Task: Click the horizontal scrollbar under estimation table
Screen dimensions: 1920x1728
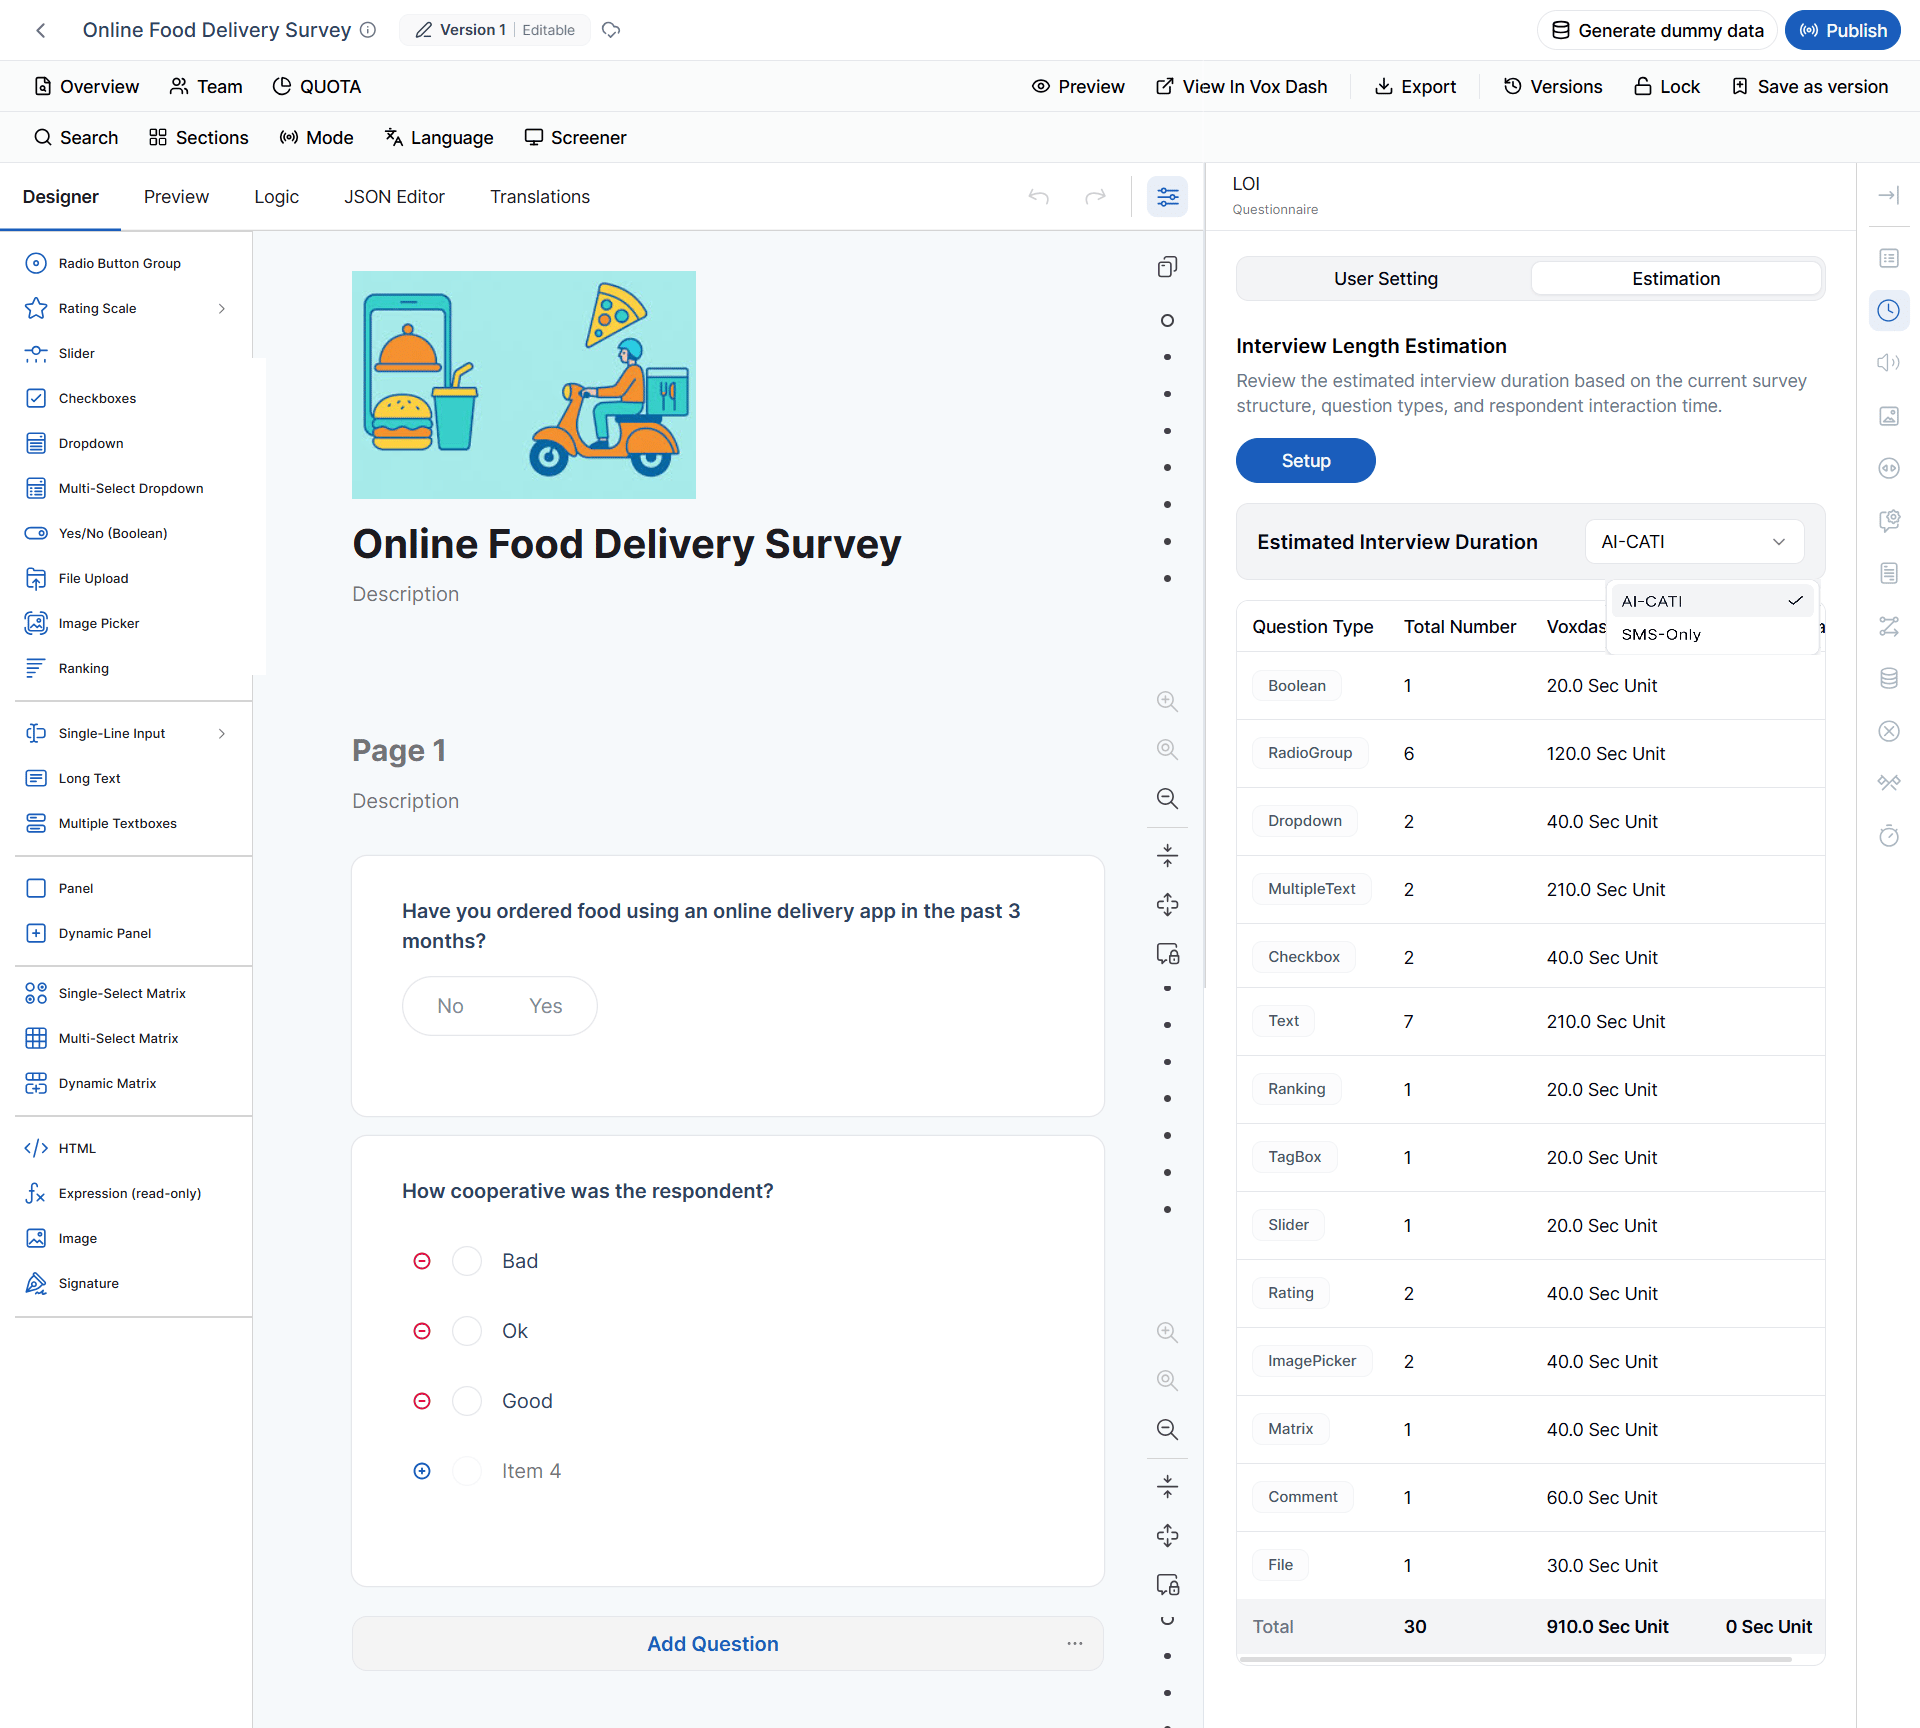Action: tap(1514, 1660)
